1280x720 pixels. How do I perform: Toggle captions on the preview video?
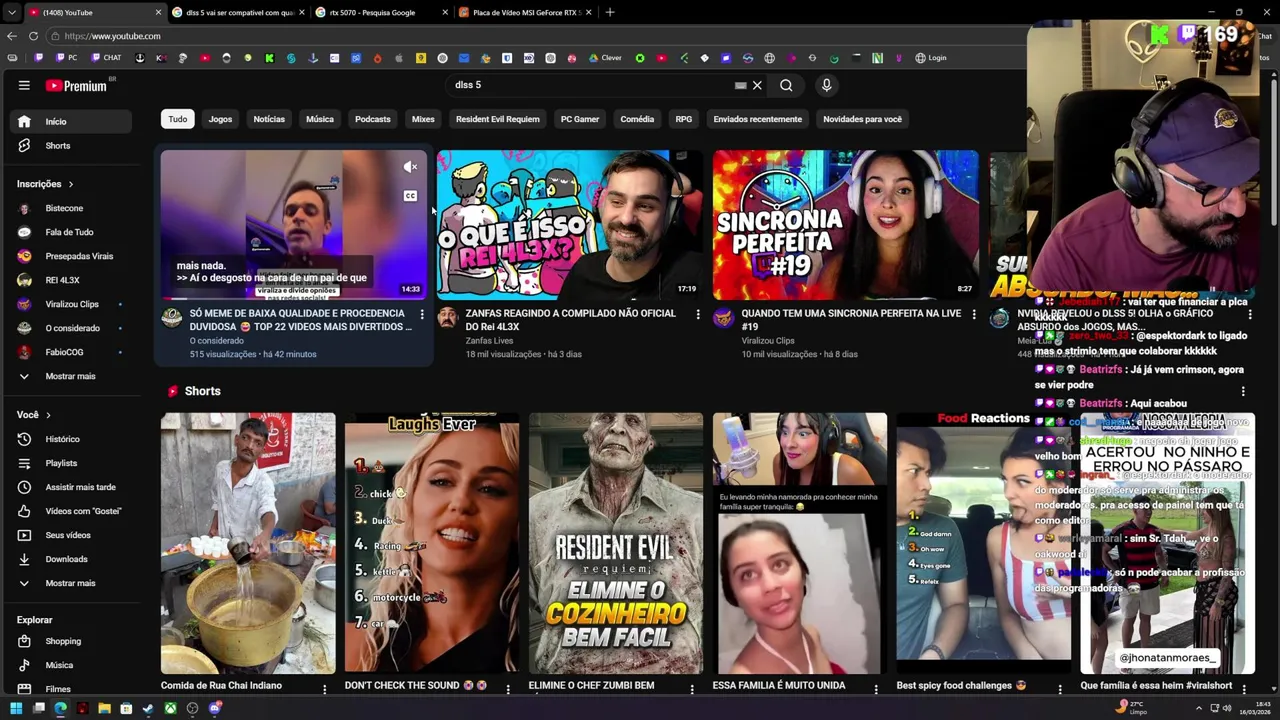coord(410,196)
